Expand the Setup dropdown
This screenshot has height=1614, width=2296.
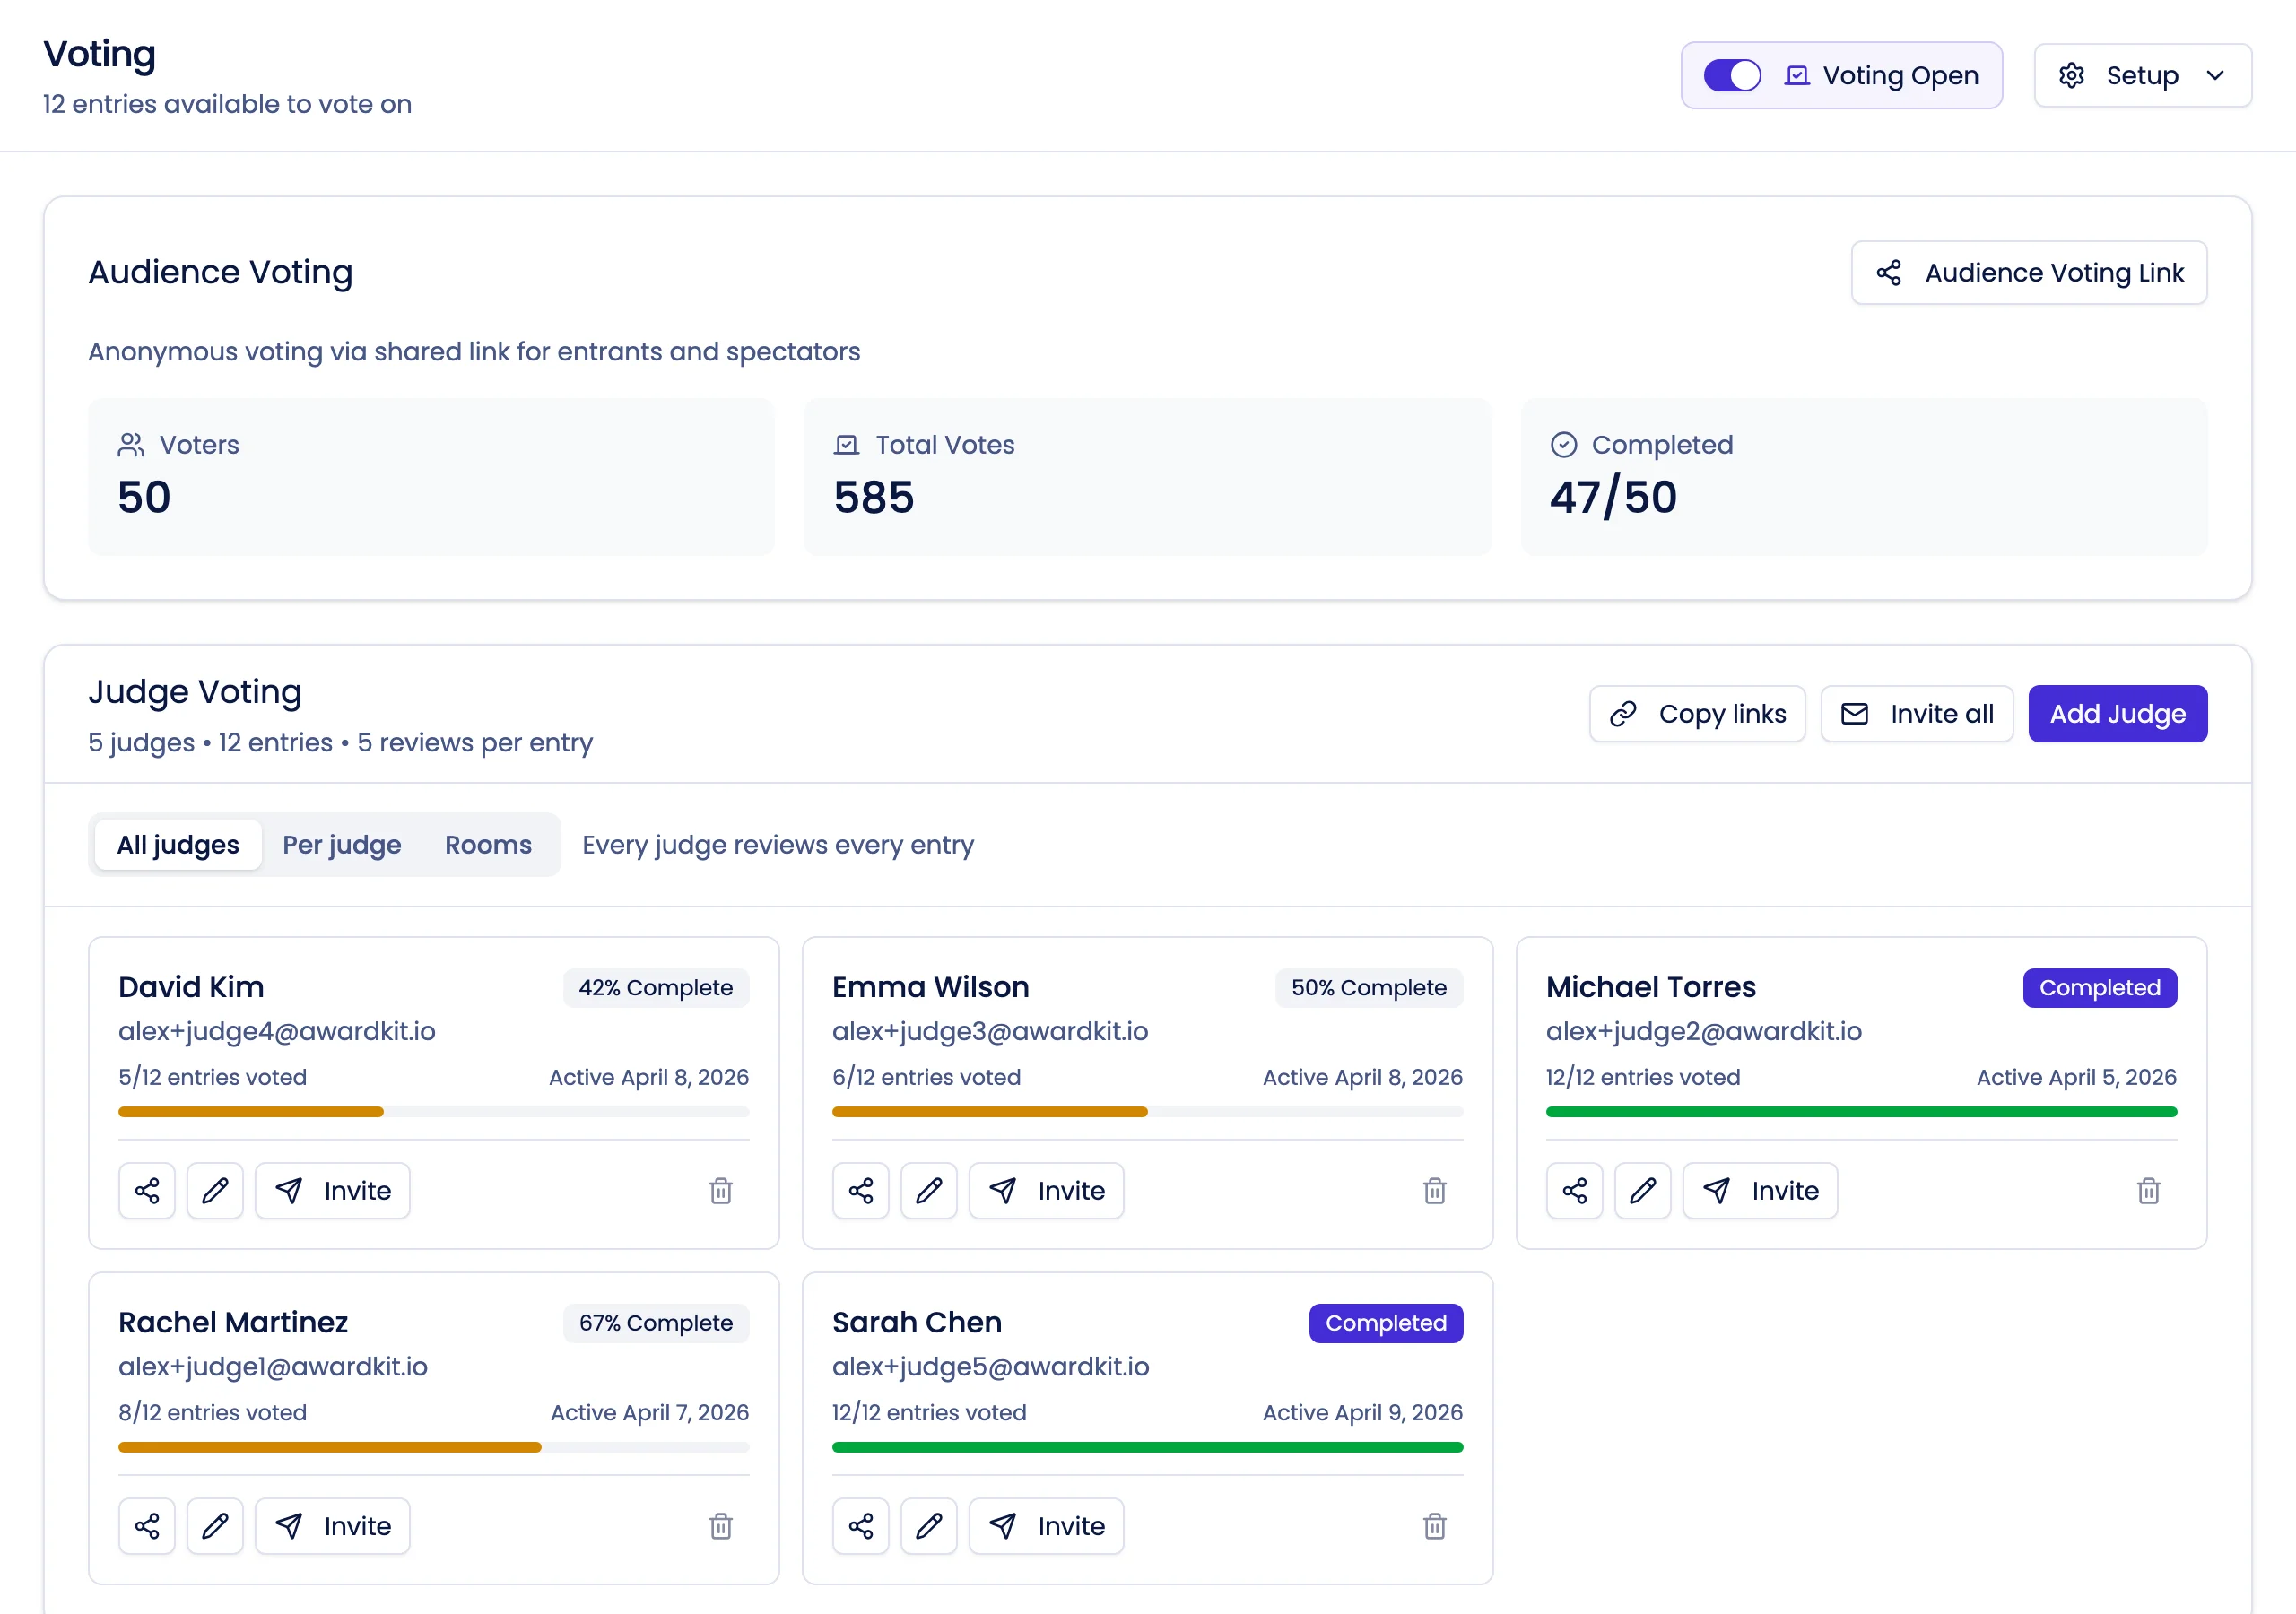tap(2216, 75)
